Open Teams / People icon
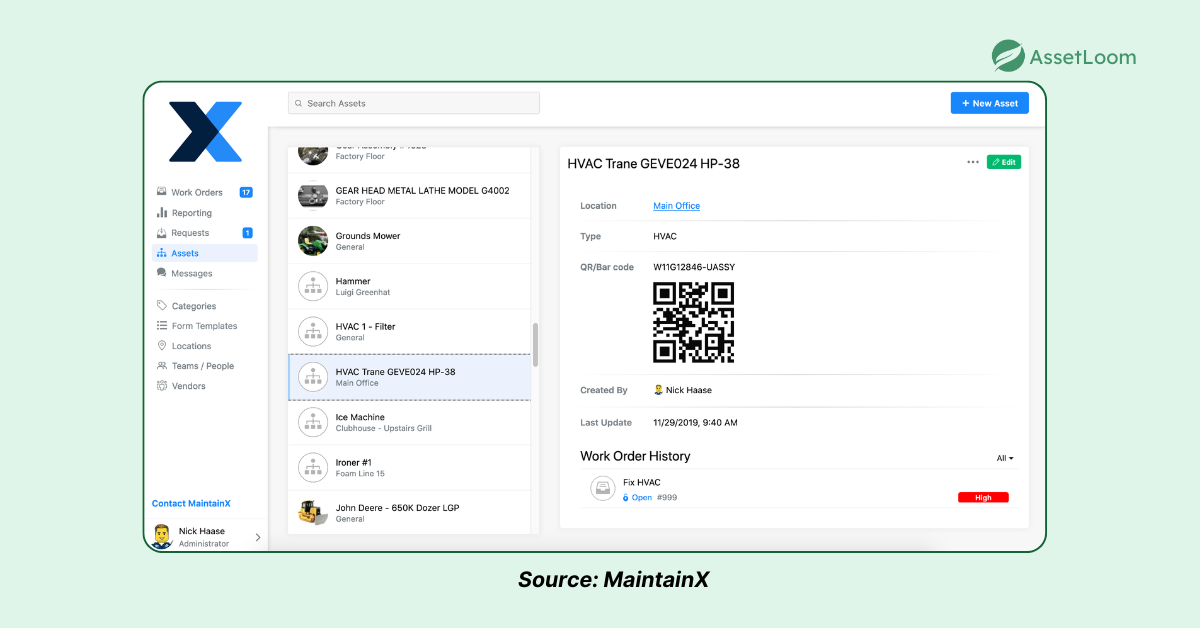Screen dimensions: 1200x628 pos(162,366)
